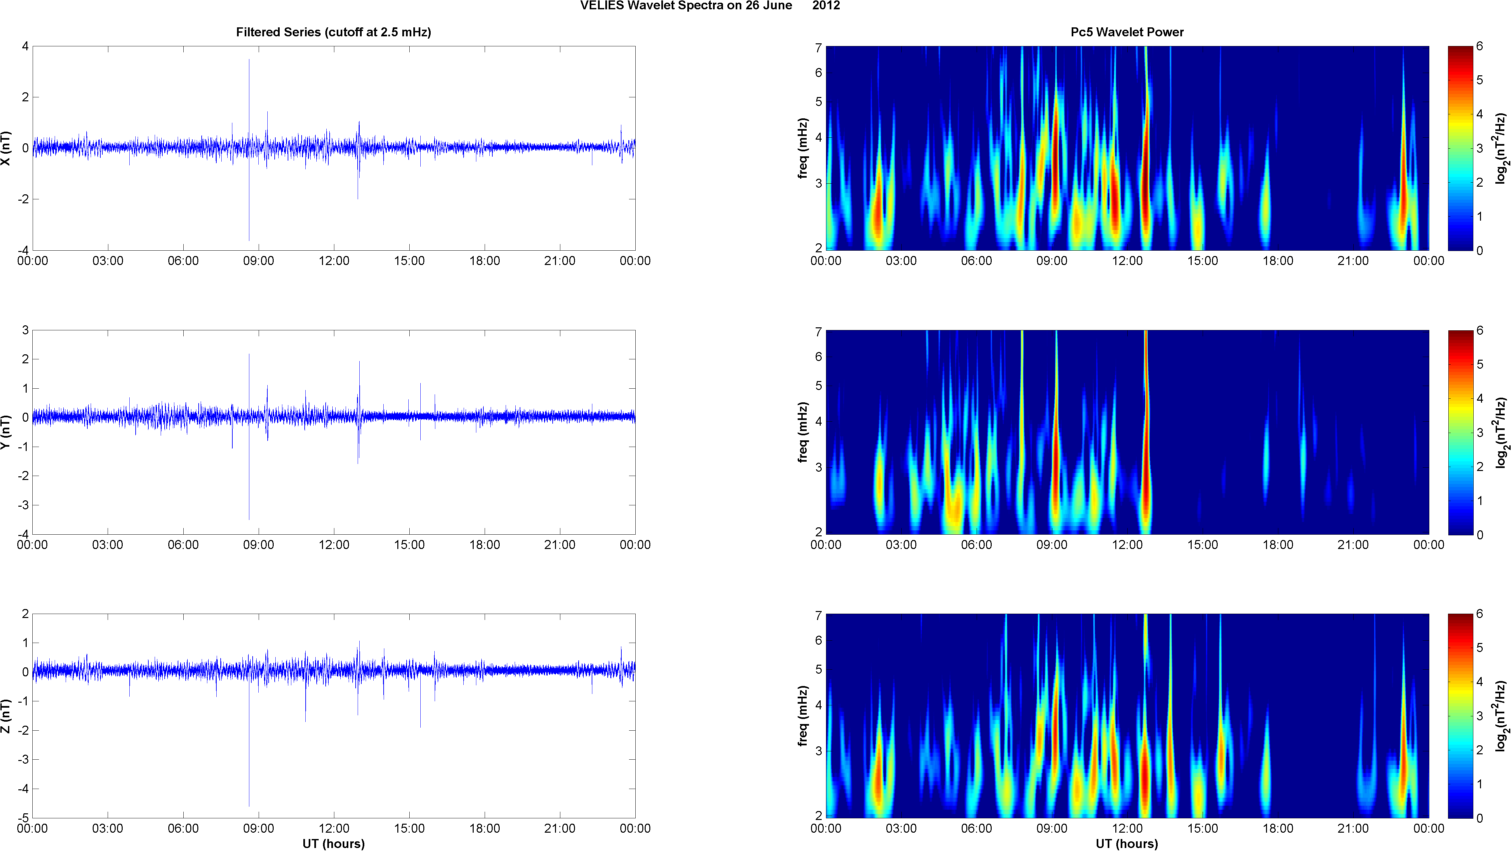
Task: Click the bottom wavelet power spectrogram
Action: (1127, 716)
